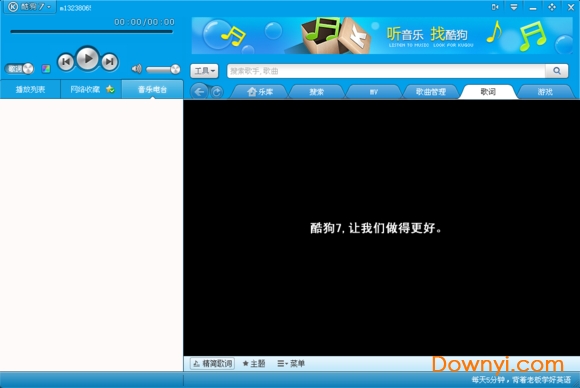Switch to the 播放列表 tab
580x388 pixels.
coord(30,90)
